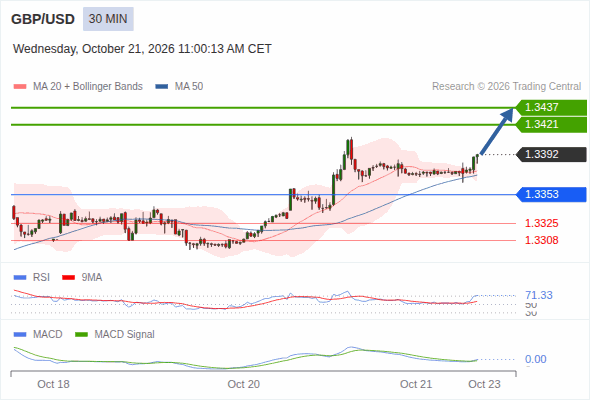Click the 30 MIN timeframe badge
This screenshot has height=400, width=590.
pyautogui.click(x=108, y=19)
